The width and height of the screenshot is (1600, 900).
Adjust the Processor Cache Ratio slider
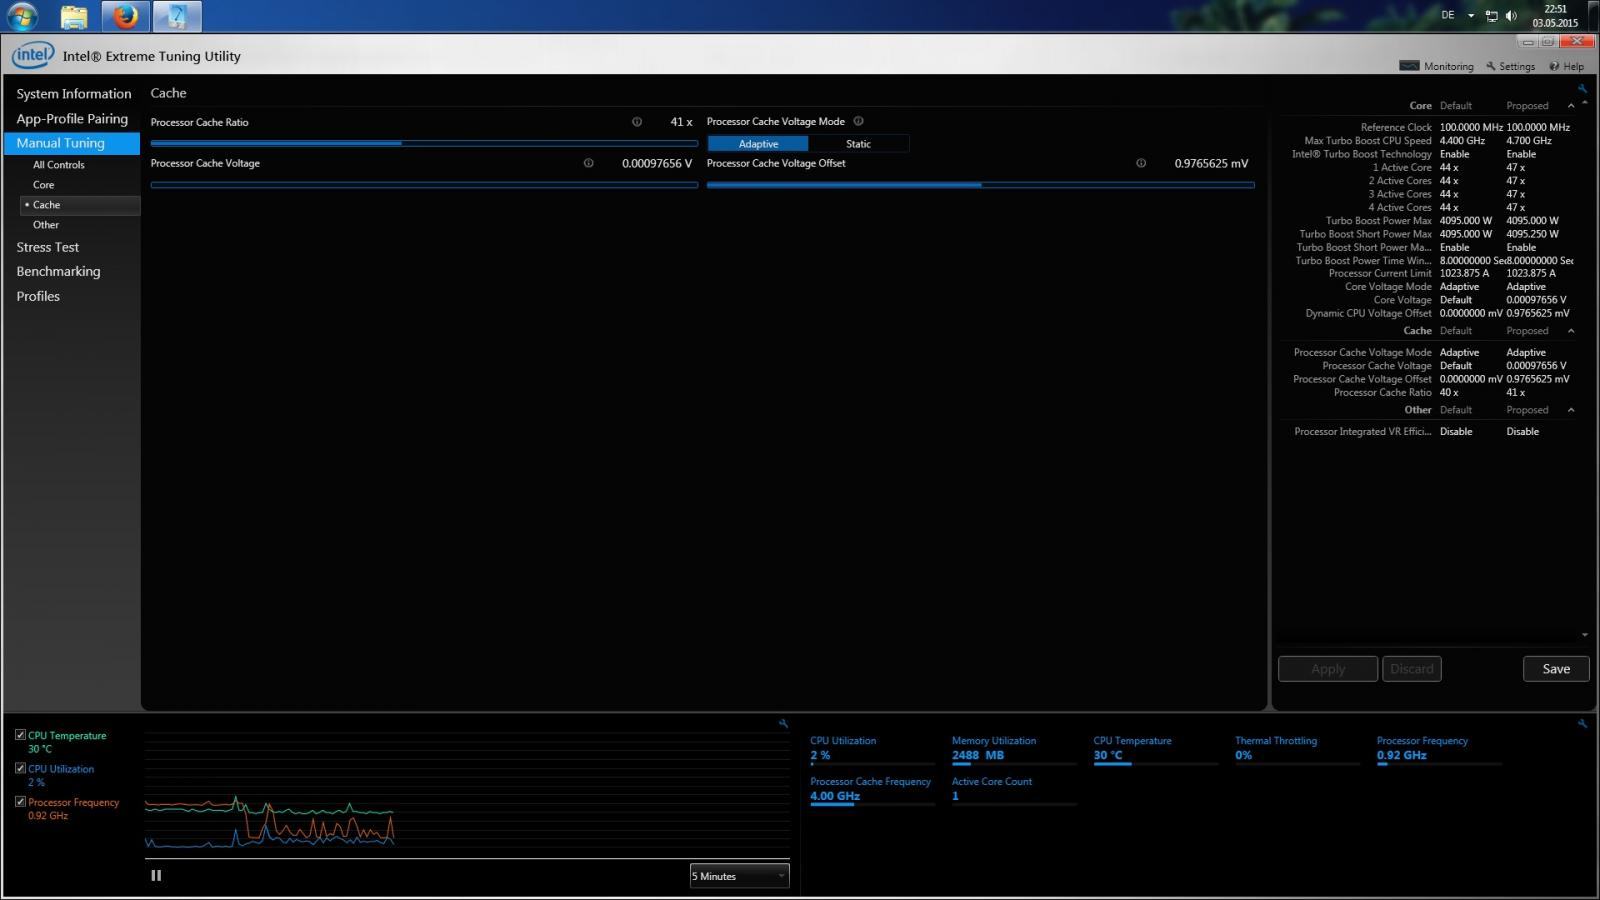[424, 143]
